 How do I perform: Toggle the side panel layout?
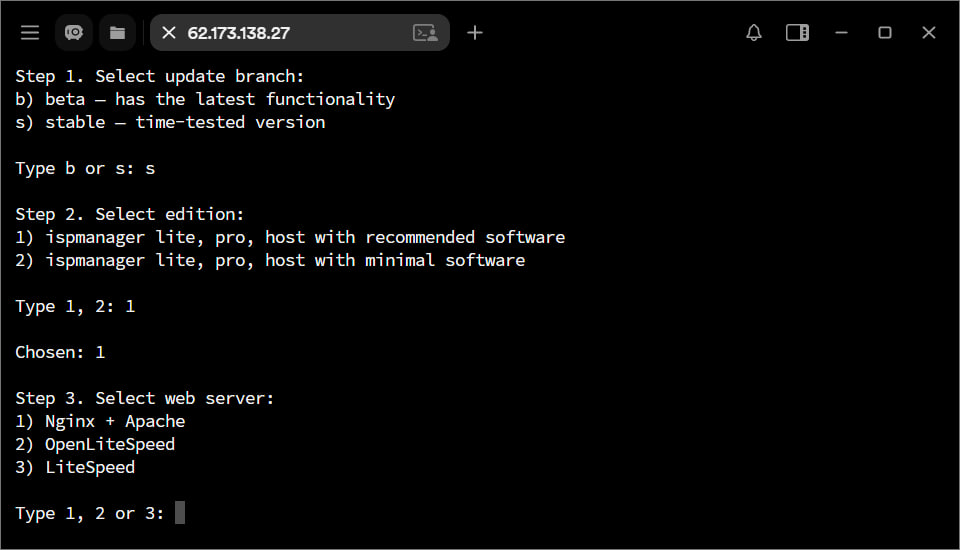pos(797,33)
